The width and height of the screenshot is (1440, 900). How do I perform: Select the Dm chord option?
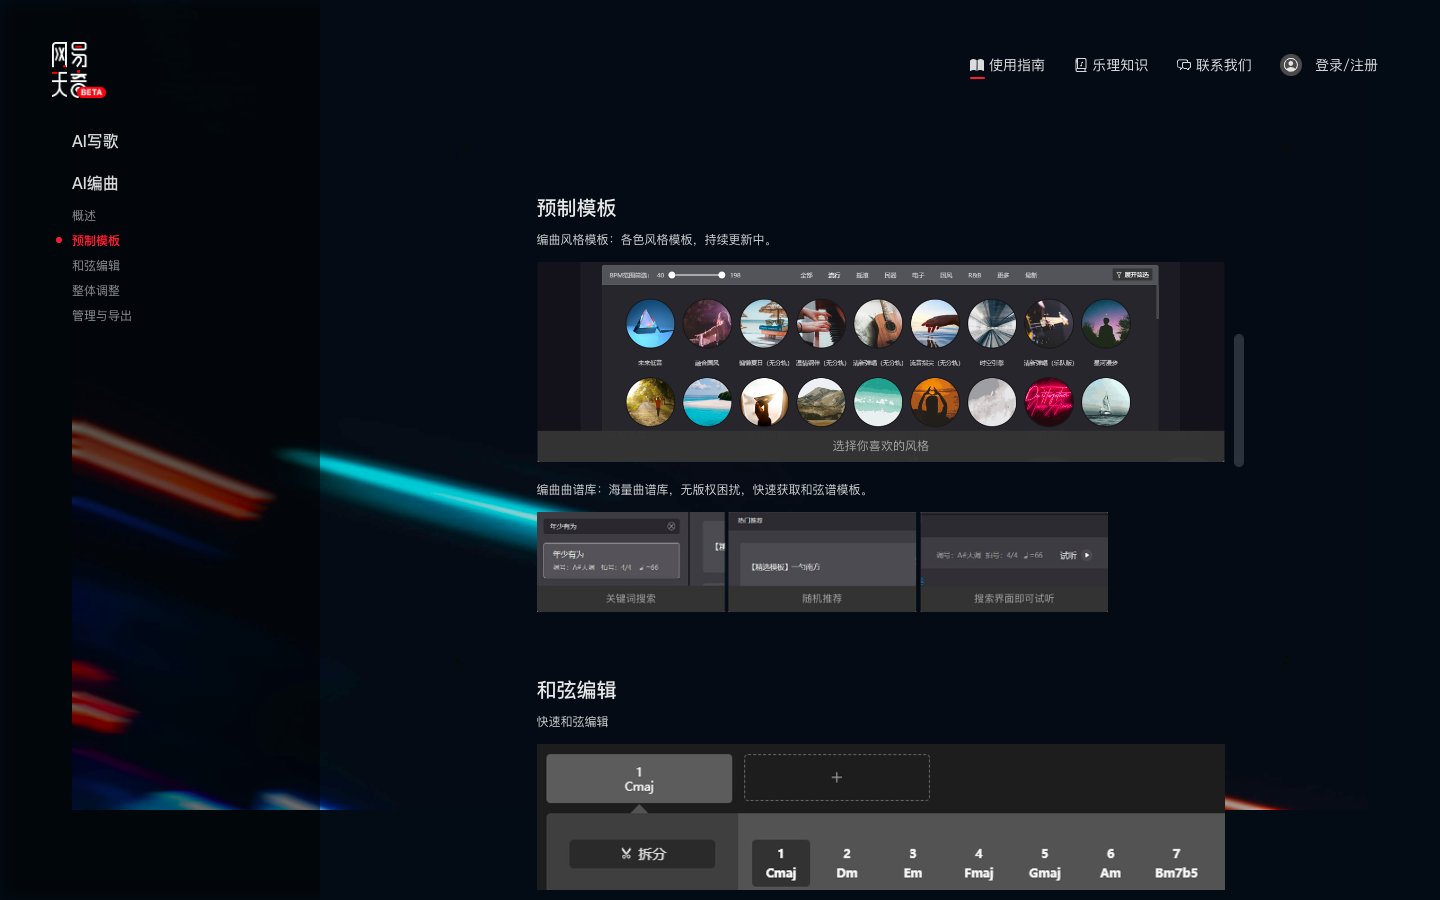click(x=847, y=863)
